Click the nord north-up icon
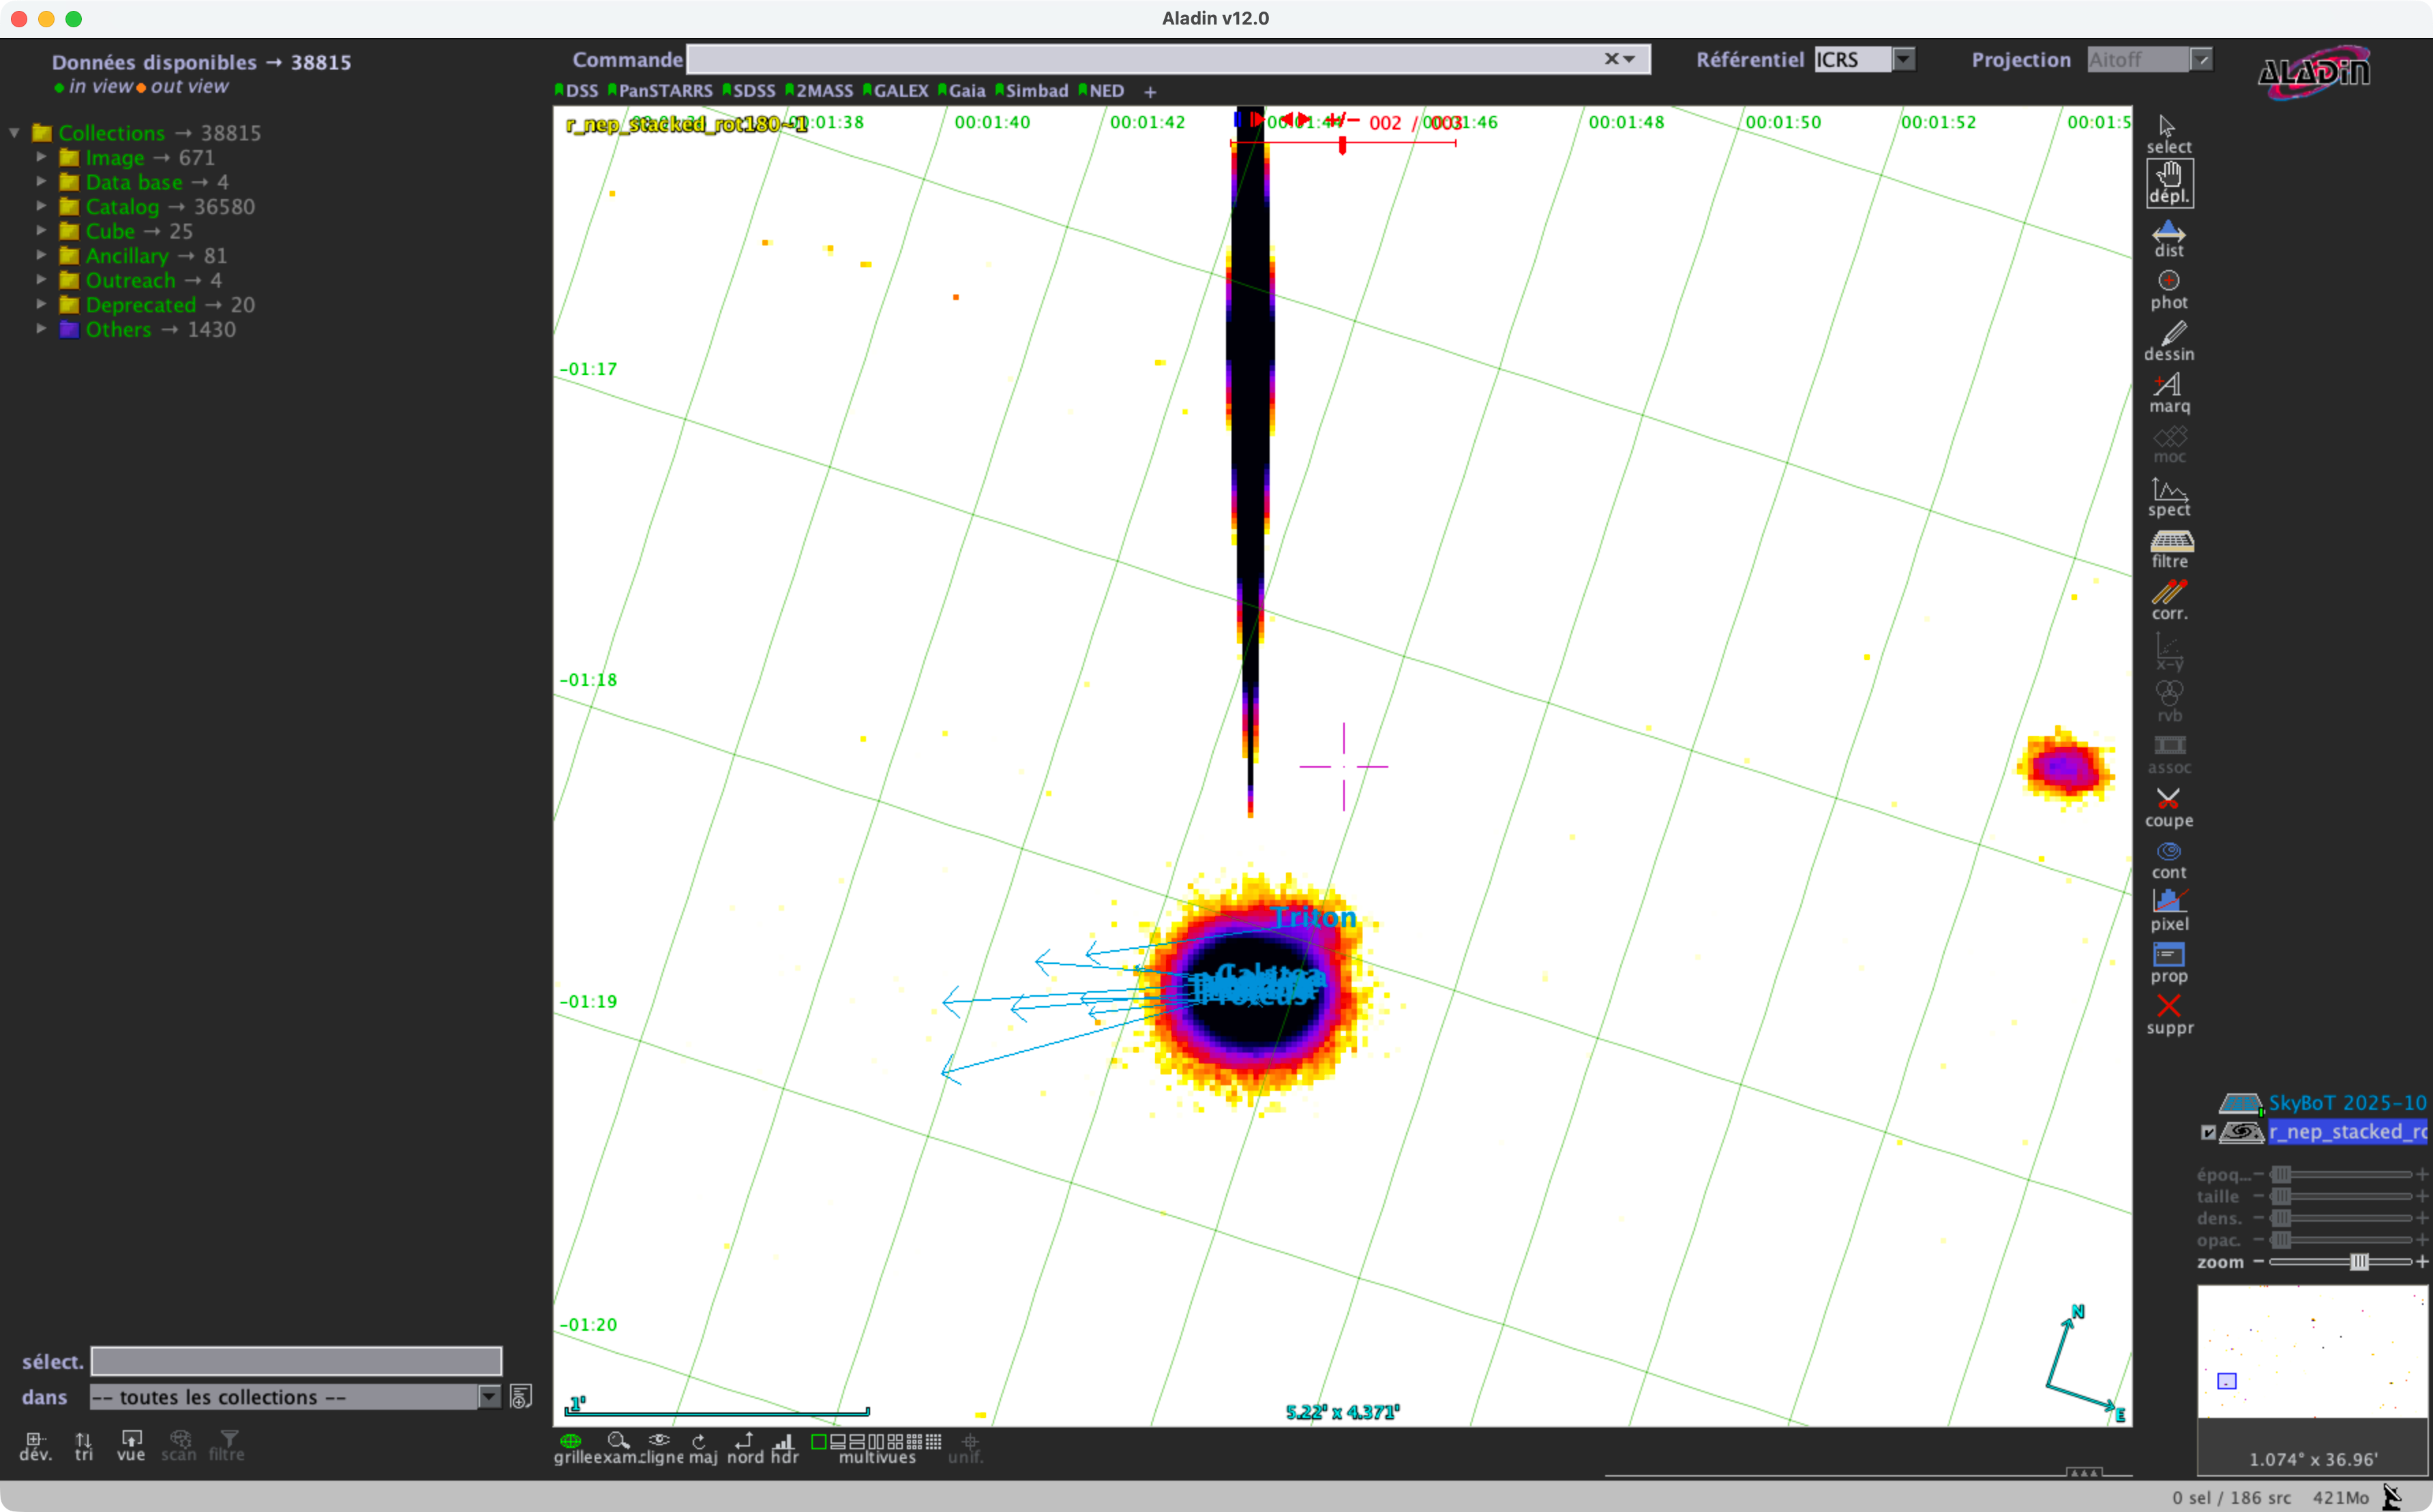Viewport: 2433px width, 1512px height. [x=745, y=1447]
